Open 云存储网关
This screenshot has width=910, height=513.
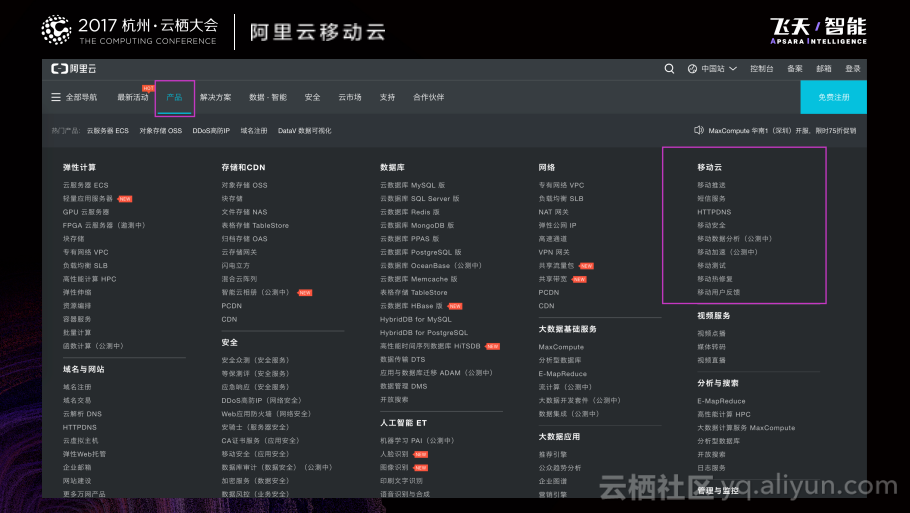point(239,252)
